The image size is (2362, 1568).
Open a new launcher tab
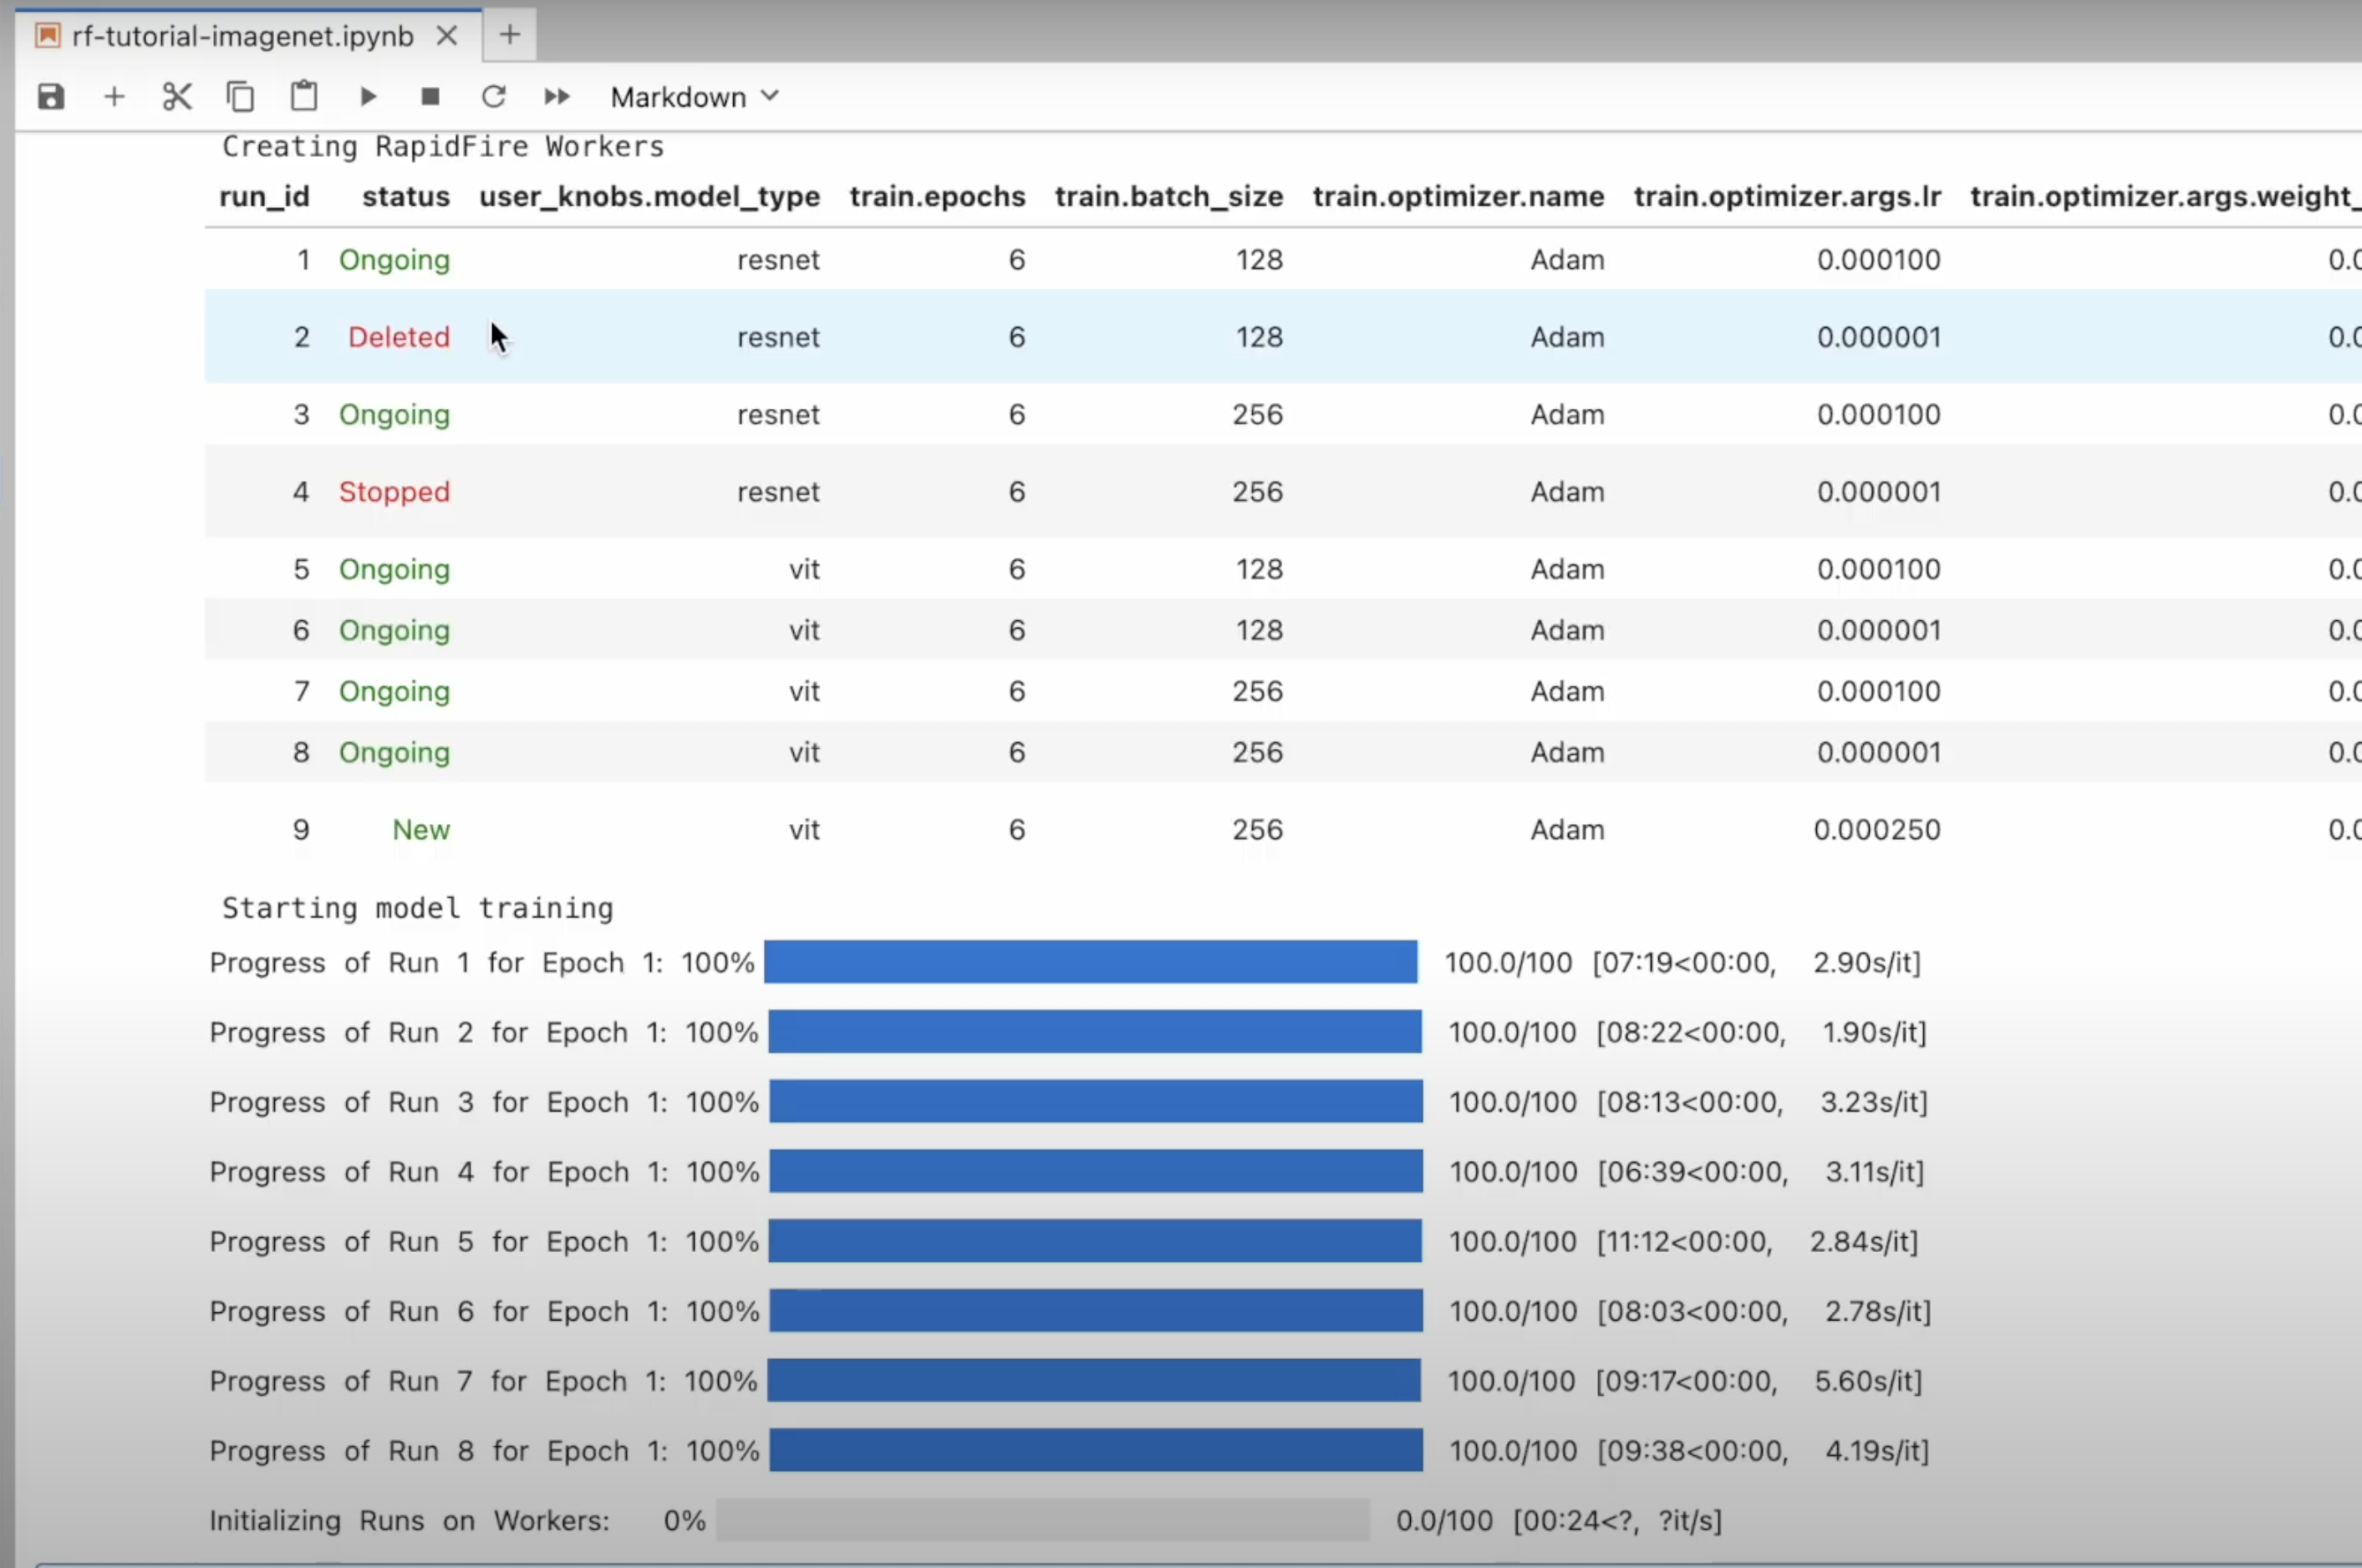click(510, 35)
